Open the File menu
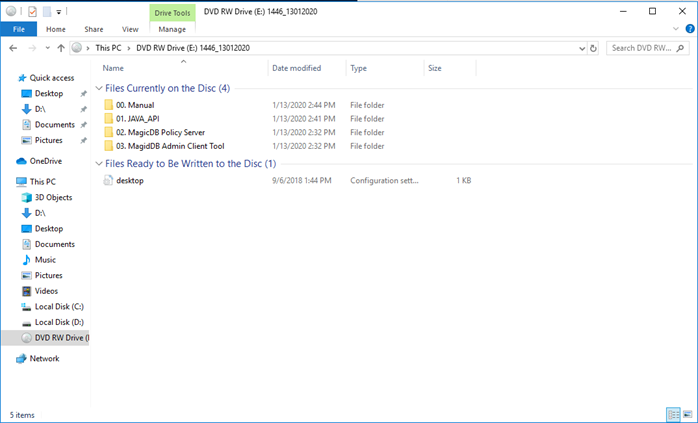The image size is (698, 423). [19, 29]
